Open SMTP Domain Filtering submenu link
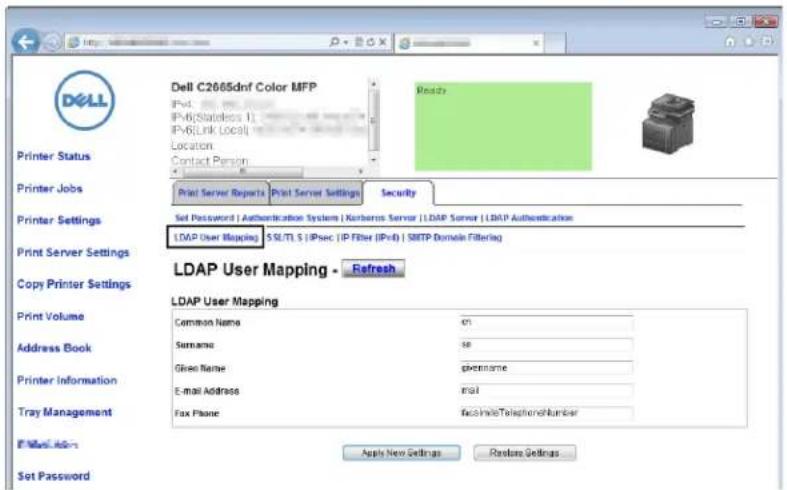 [x=455, y=237]
